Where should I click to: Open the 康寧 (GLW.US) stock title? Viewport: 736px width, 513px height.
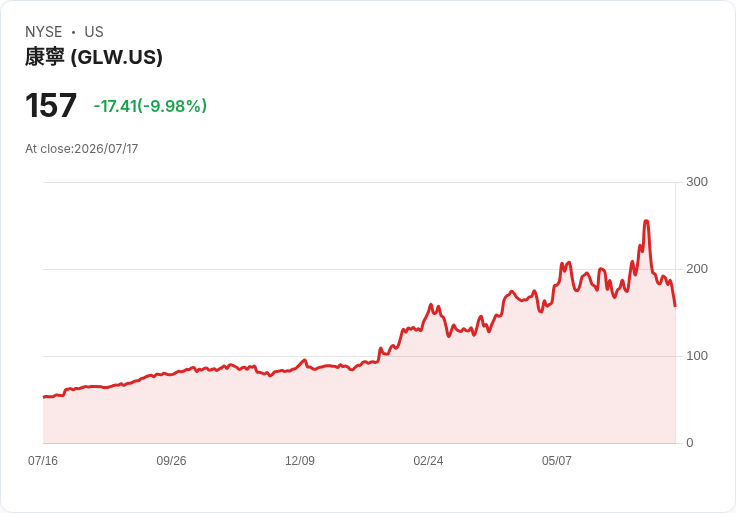pos(94,57)
